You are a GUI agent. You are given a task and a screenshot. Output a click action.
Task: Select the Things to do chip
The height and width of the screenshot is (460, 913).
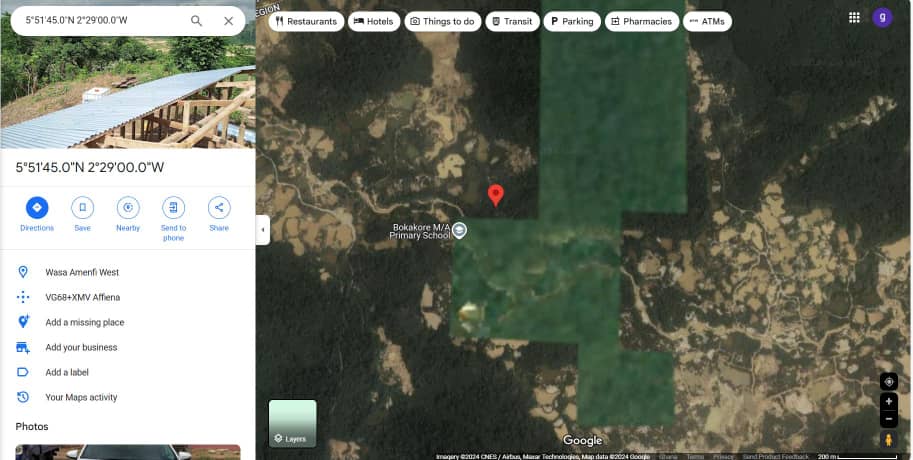coord(443,22)
